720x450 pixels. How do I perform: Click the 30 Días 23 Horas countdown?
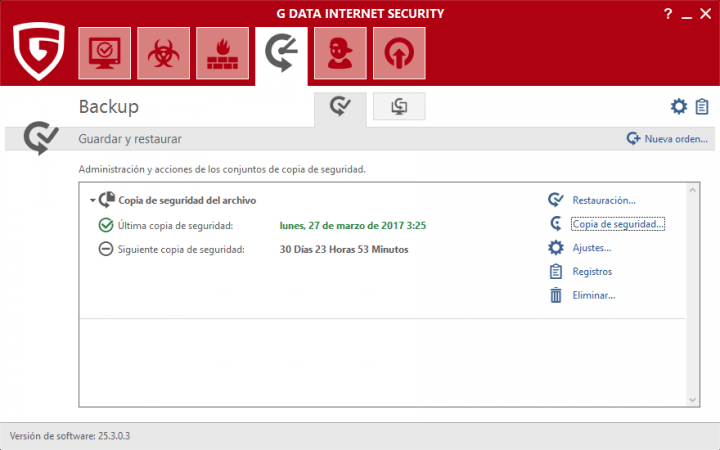[x=344, y=249]
